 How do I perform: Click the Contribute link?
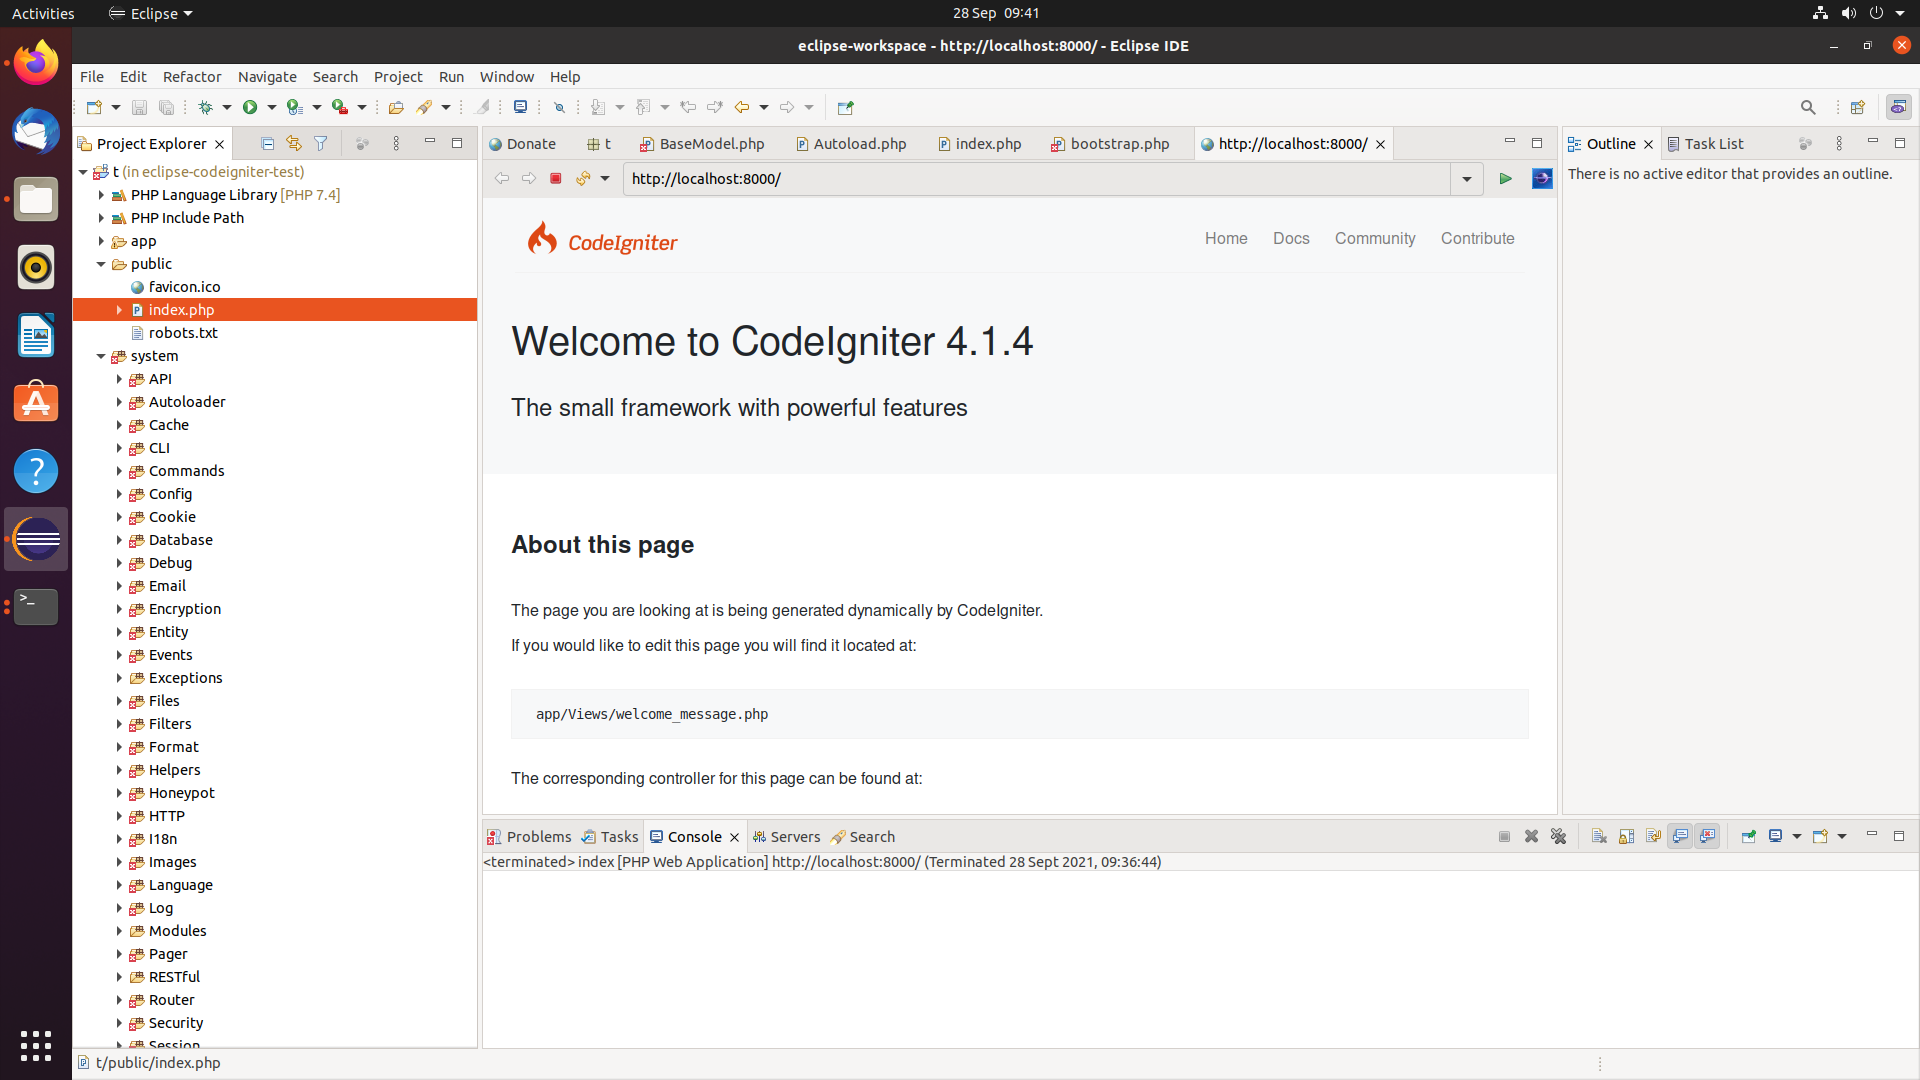point(1477,238)
